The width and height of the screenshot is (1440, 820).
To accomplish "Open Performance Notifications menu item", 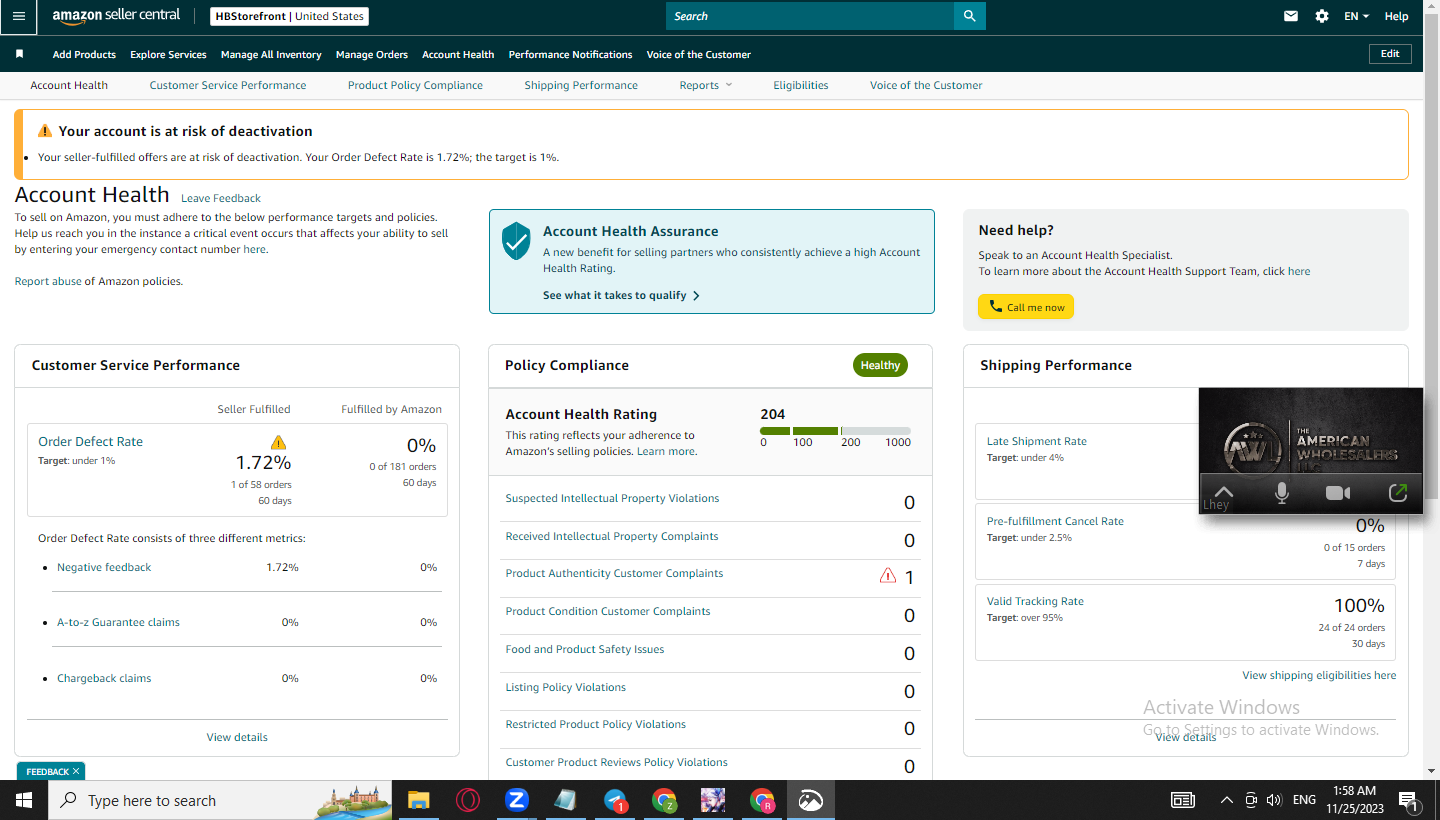I will point(570,54).
